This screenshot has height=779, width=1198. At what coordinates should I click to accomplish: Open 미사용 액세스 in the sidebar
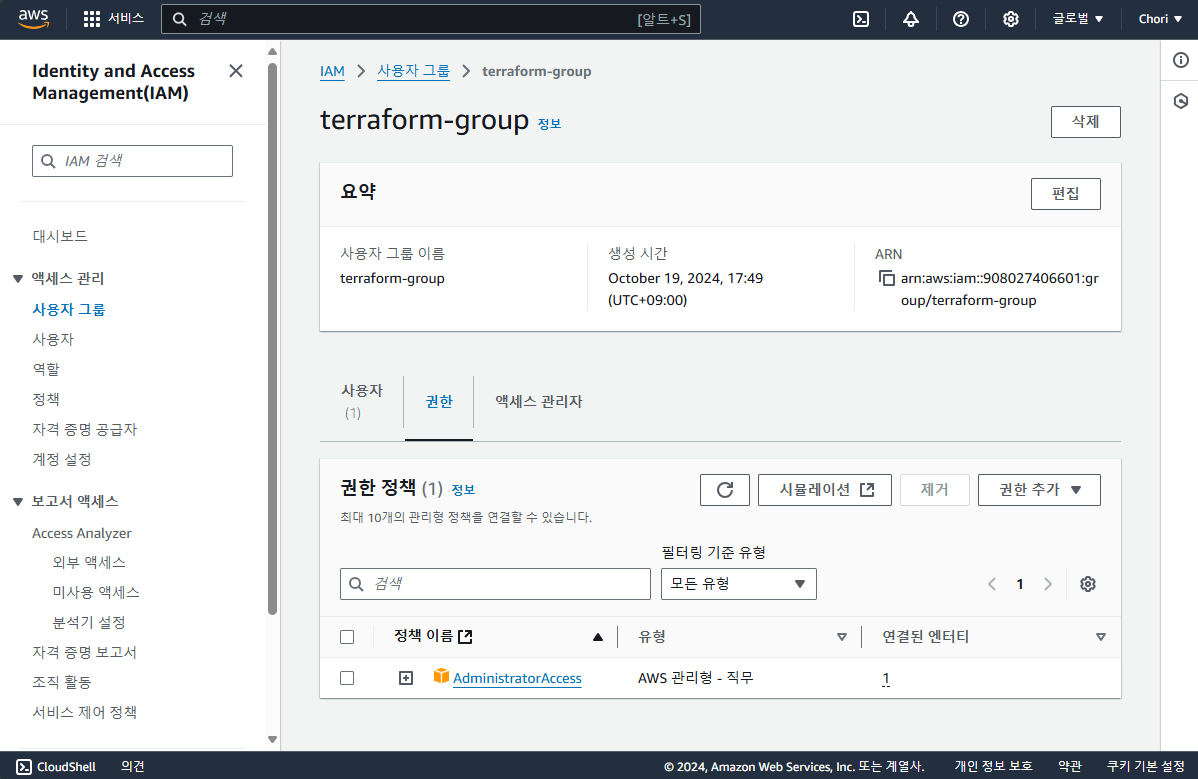coord(96,593)
